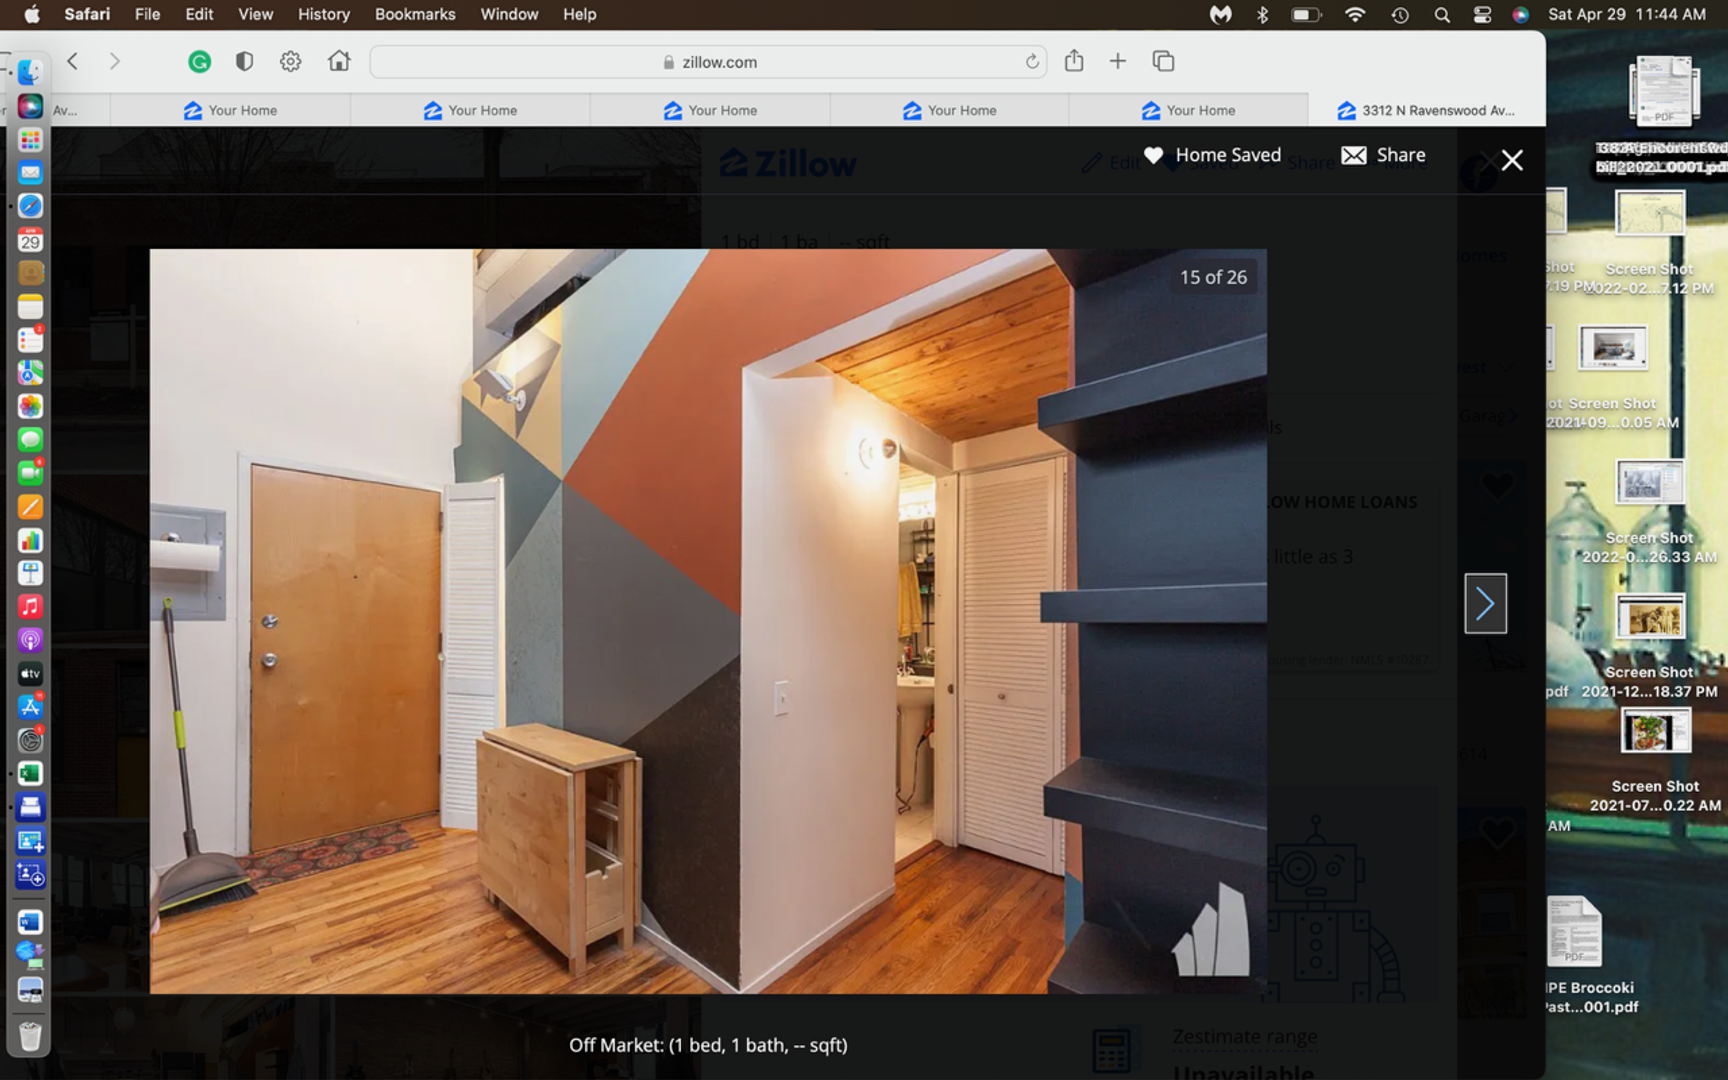Show the tab overview icon

pos(1163,62)
